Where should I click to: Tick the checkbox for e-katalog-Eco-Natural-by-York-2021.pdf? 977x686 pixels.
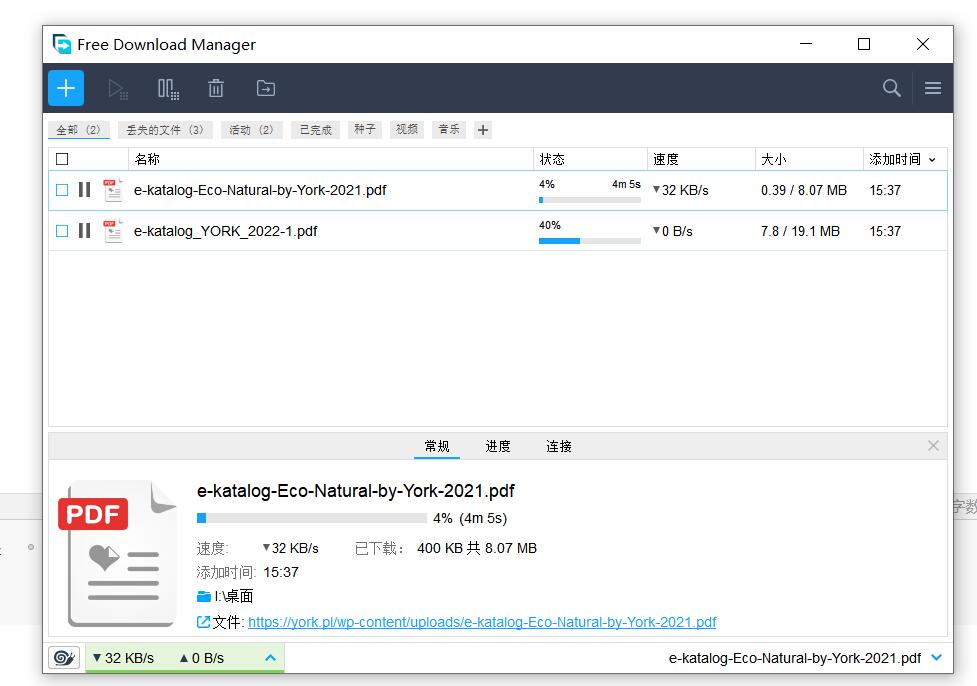[x=62, y=190]
